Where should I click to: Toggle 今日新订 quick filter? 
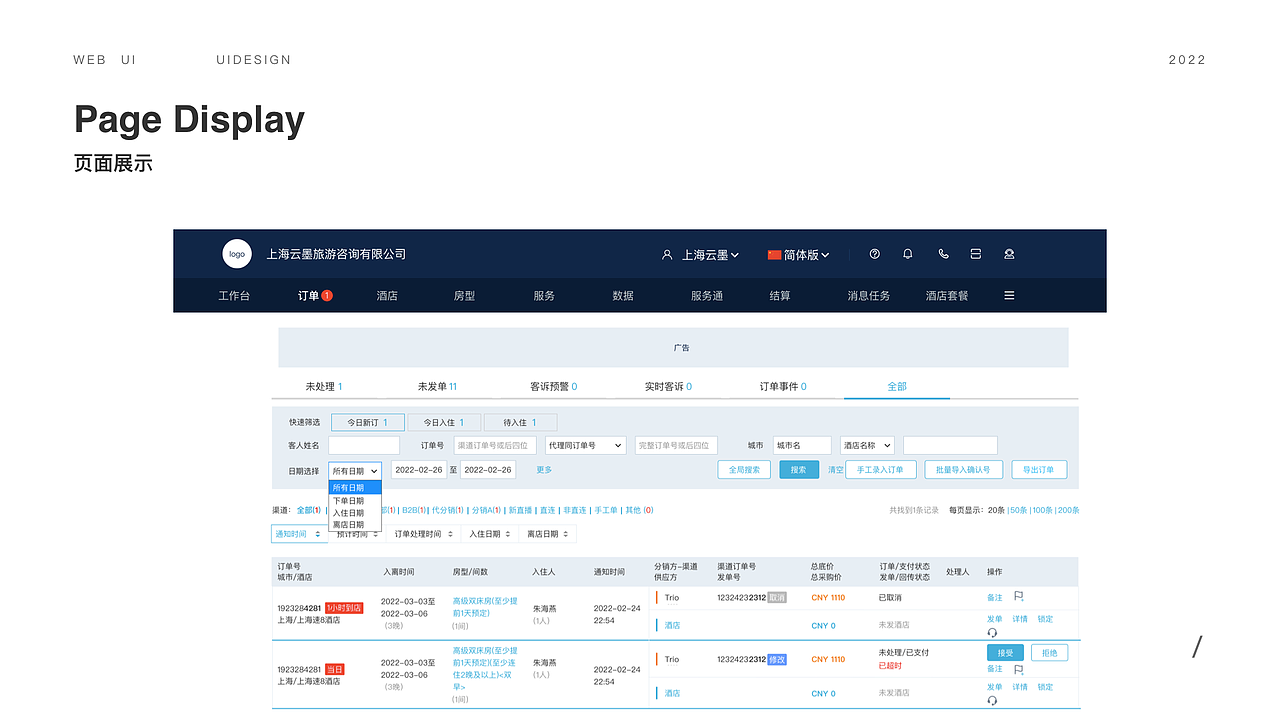click(368, 423)
